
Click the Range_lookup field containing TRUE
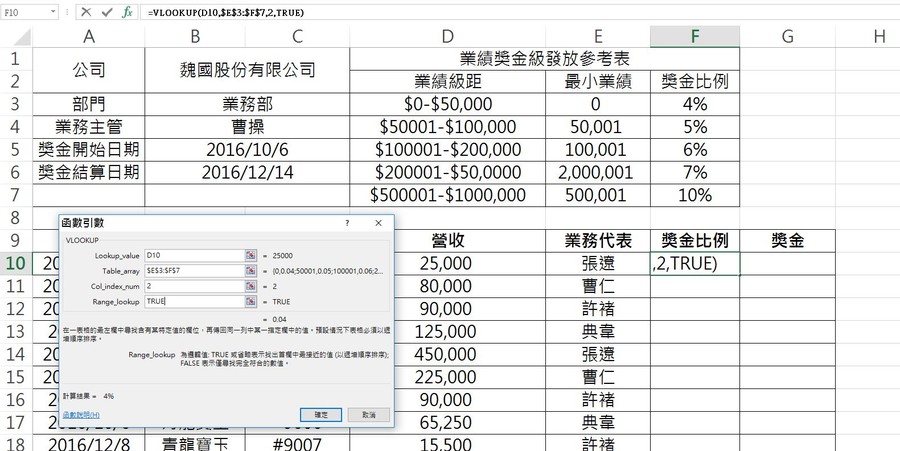(195, 301)
